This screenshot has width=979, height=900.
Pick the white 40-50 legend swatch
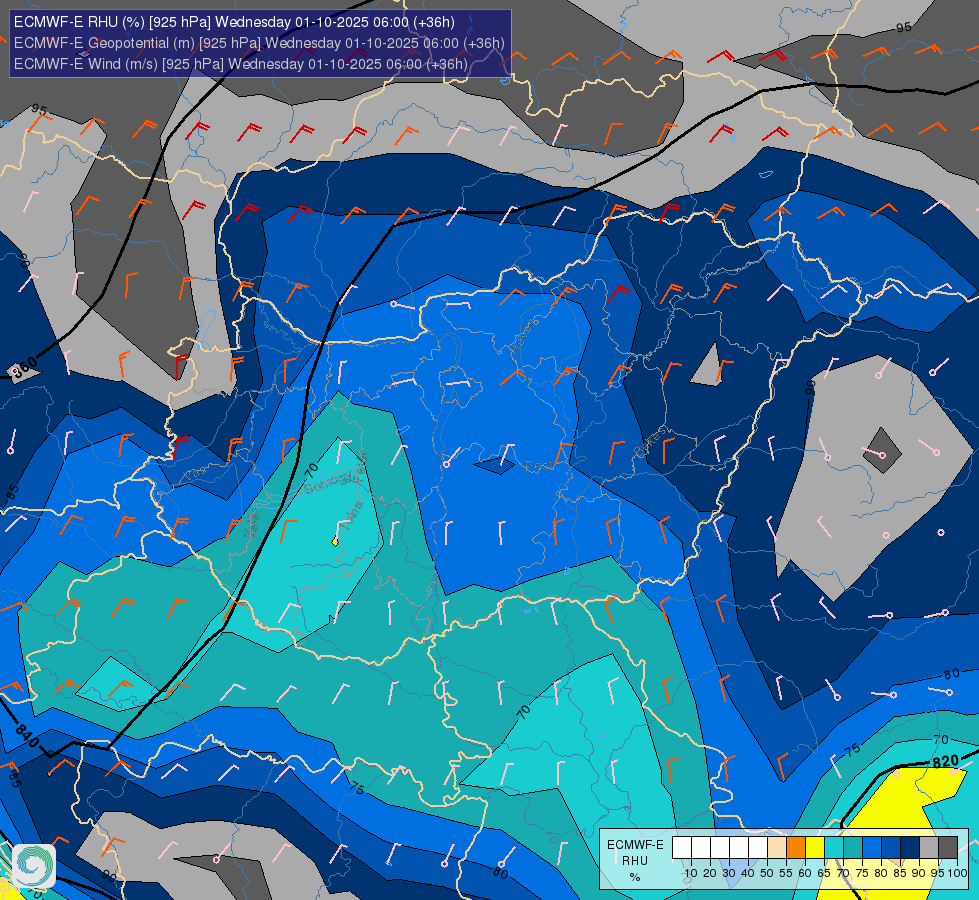(x=757, y=848)
